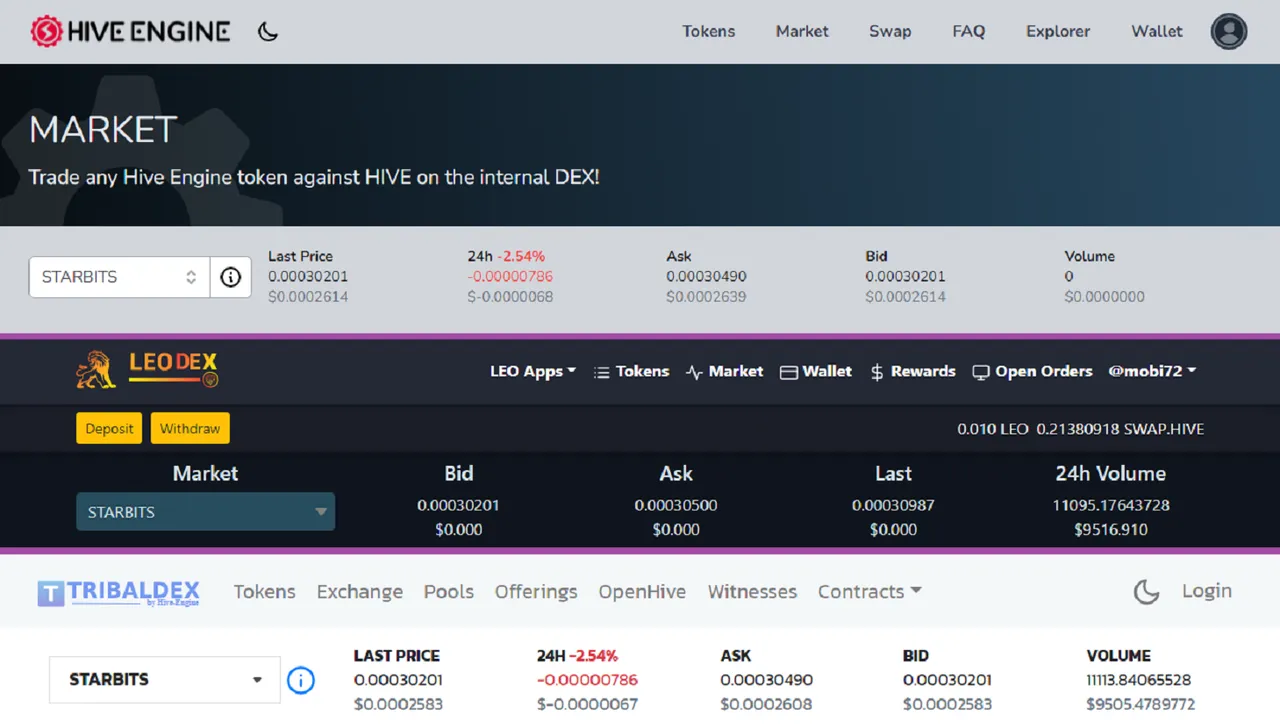Screen dimensions: 1280x728
Task: View Open Orders in LeoDex
Action: tap(1044, 371)
